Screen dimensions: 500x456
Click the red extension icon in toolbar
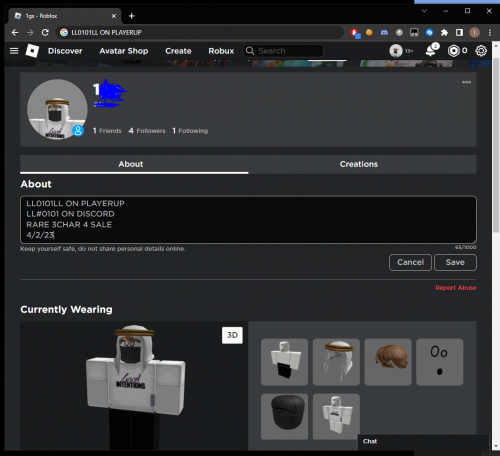click(x=355, y=33)
